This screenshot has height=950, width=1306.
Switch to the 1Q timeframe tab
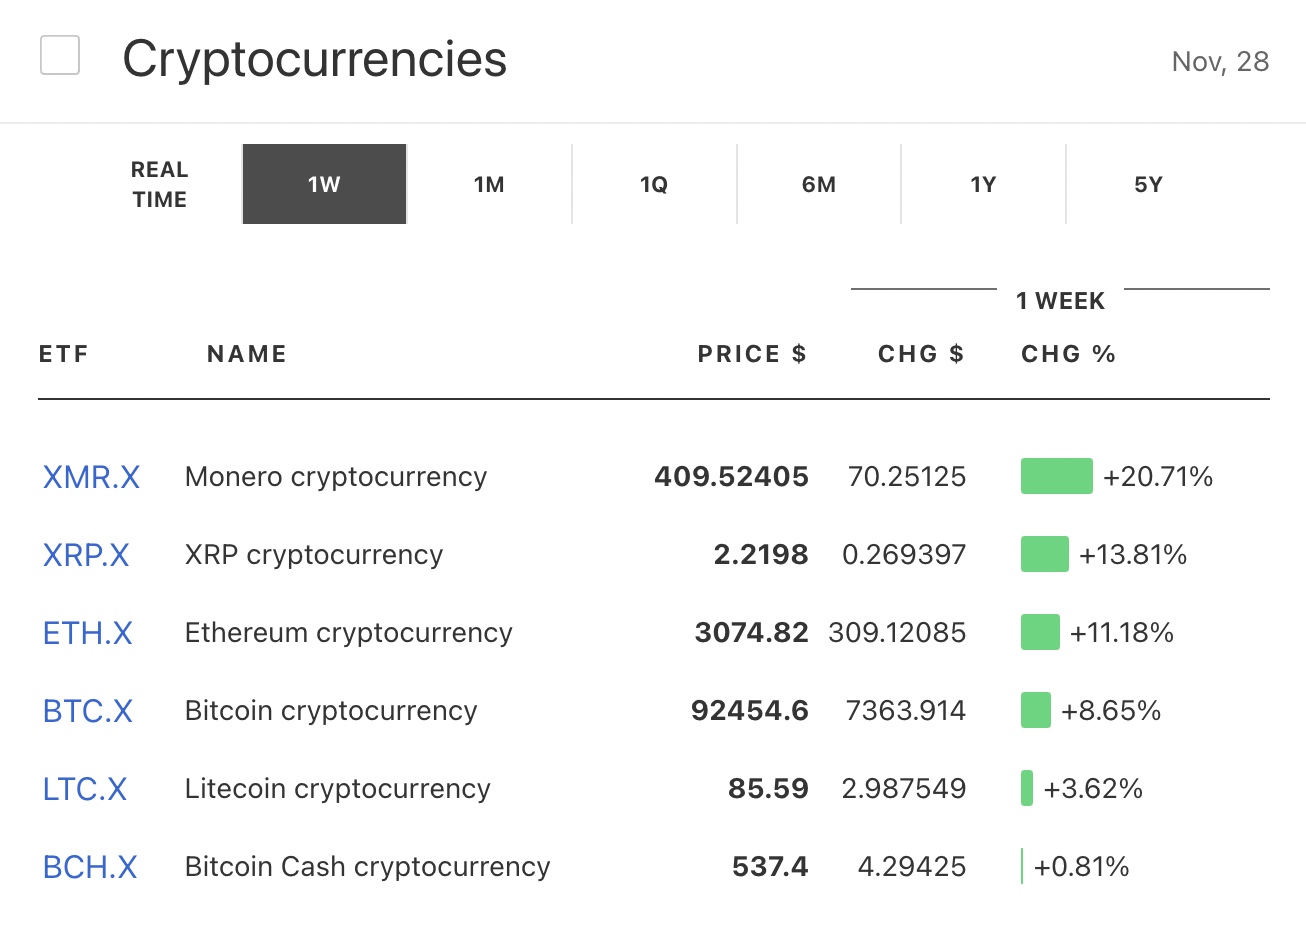(654, 185)
